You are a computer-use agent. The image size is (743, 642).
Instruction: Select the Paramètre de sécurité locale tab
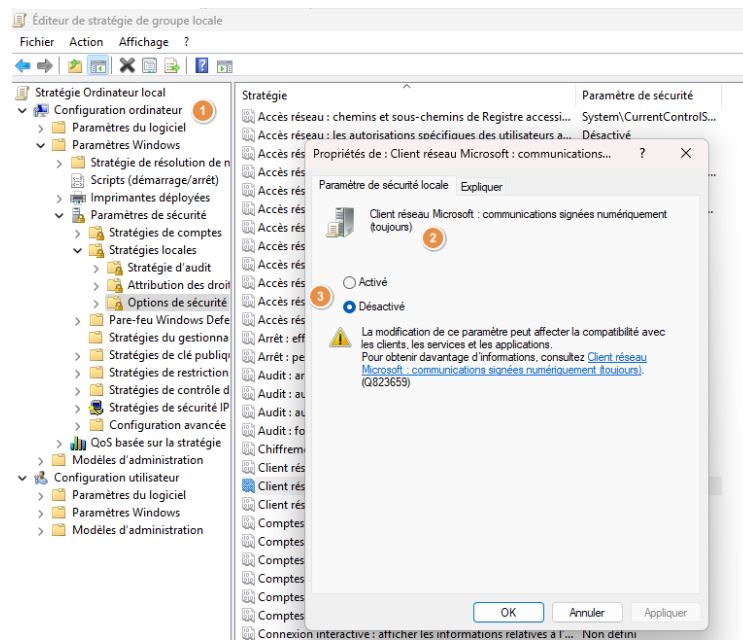[x=383, y=185]
